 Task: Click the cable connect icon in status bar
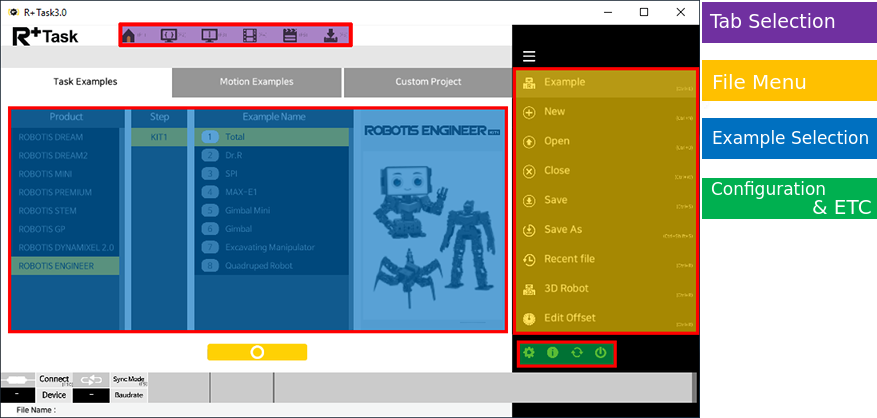click(x=18, y=380)
